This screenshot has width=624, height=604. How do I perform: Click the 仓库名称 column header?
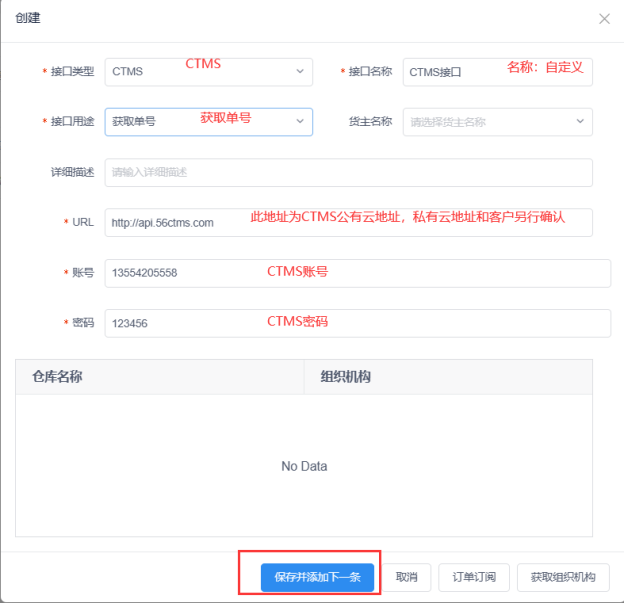[160, 377]
